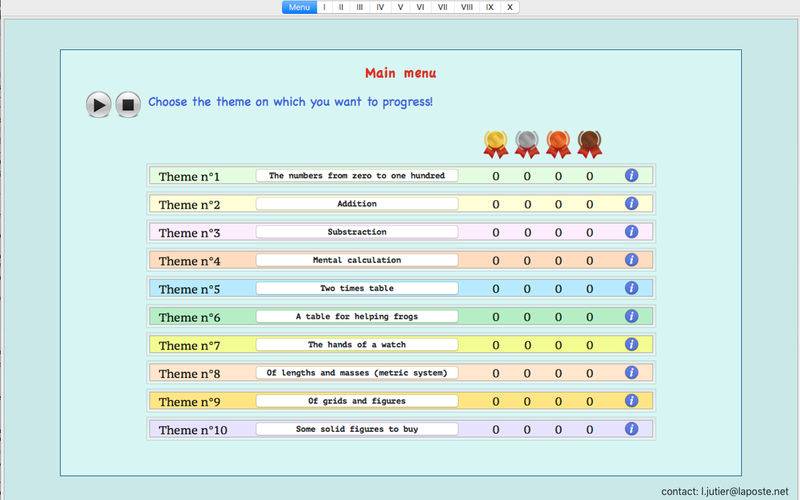This screenshot has height=500, width=800.
Task: Show info for Substraction theme
Action: [x=631, y=232]
